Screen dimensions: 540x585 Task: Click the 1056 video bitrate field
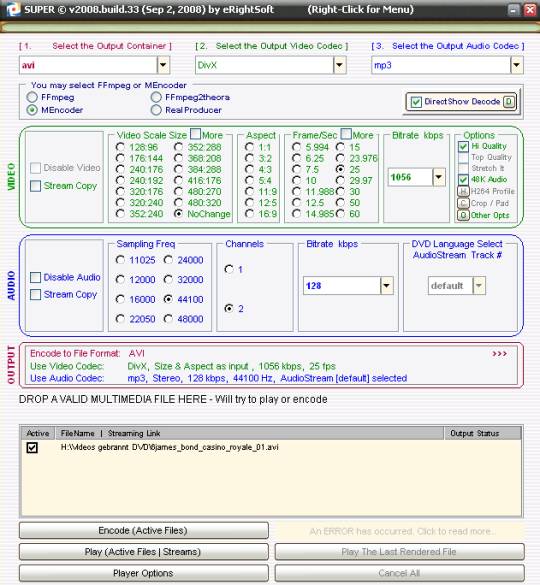tap(410, 177)
